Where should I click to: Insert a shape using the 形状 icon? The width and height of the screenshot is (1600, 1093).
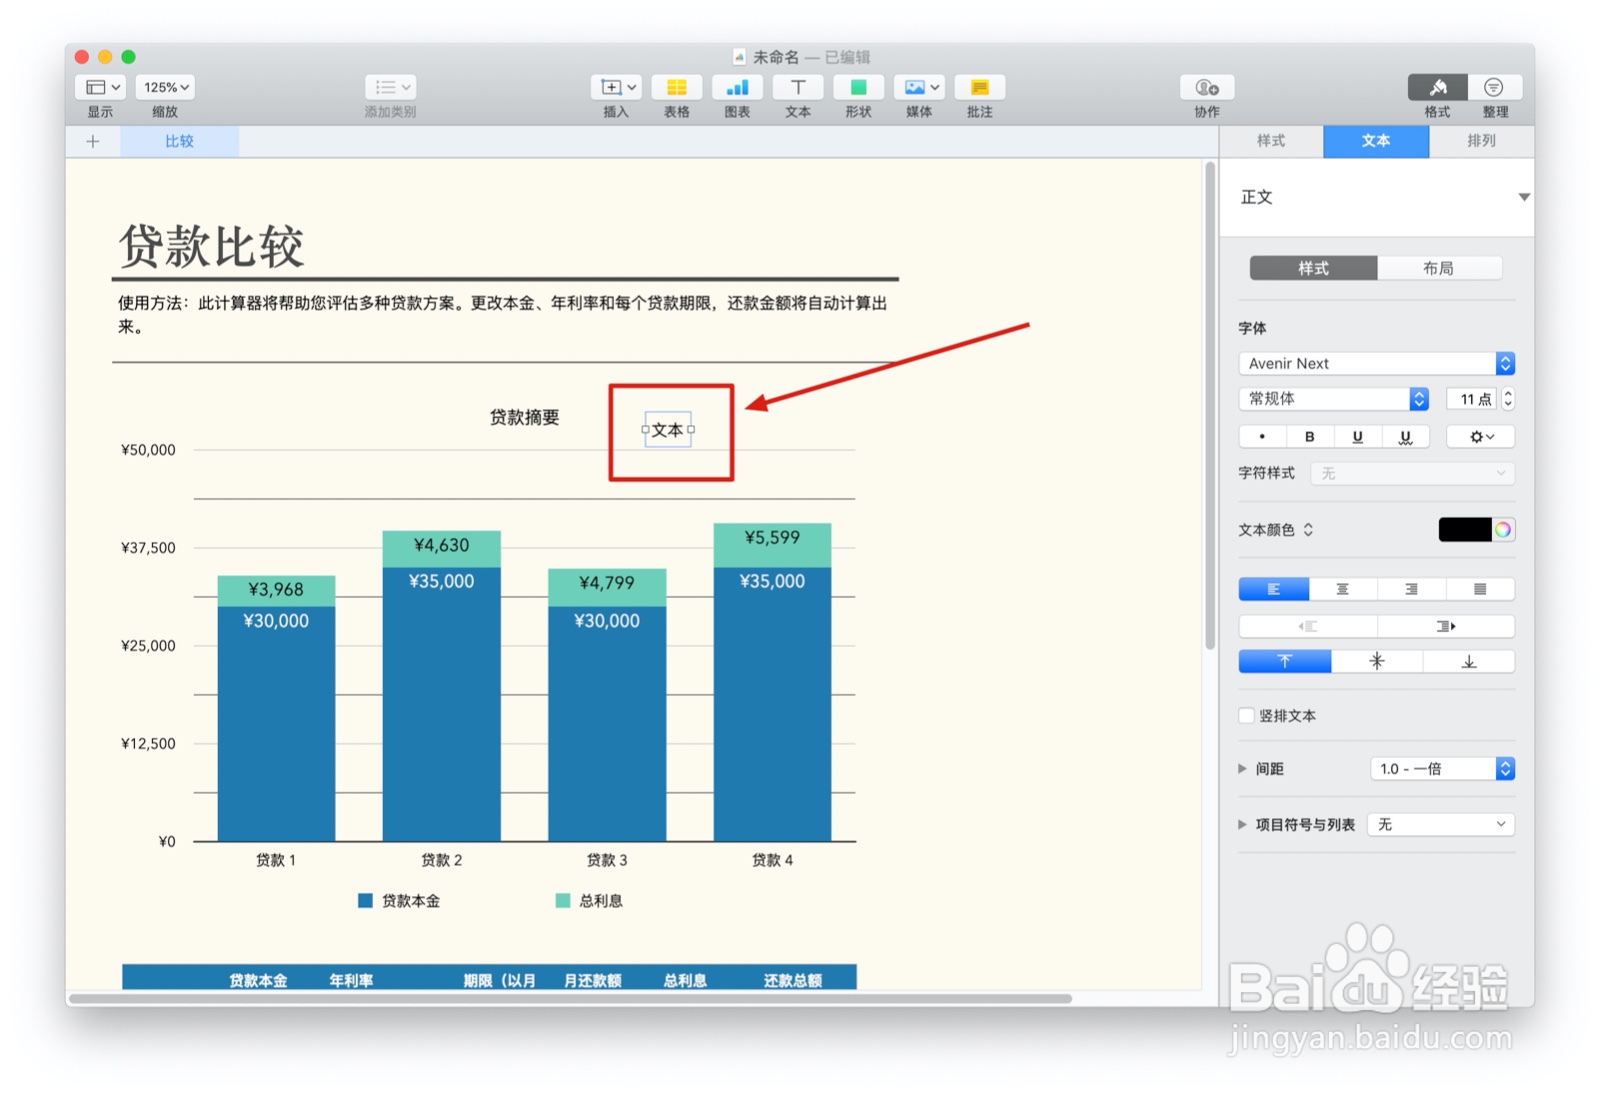coord(858,88)
